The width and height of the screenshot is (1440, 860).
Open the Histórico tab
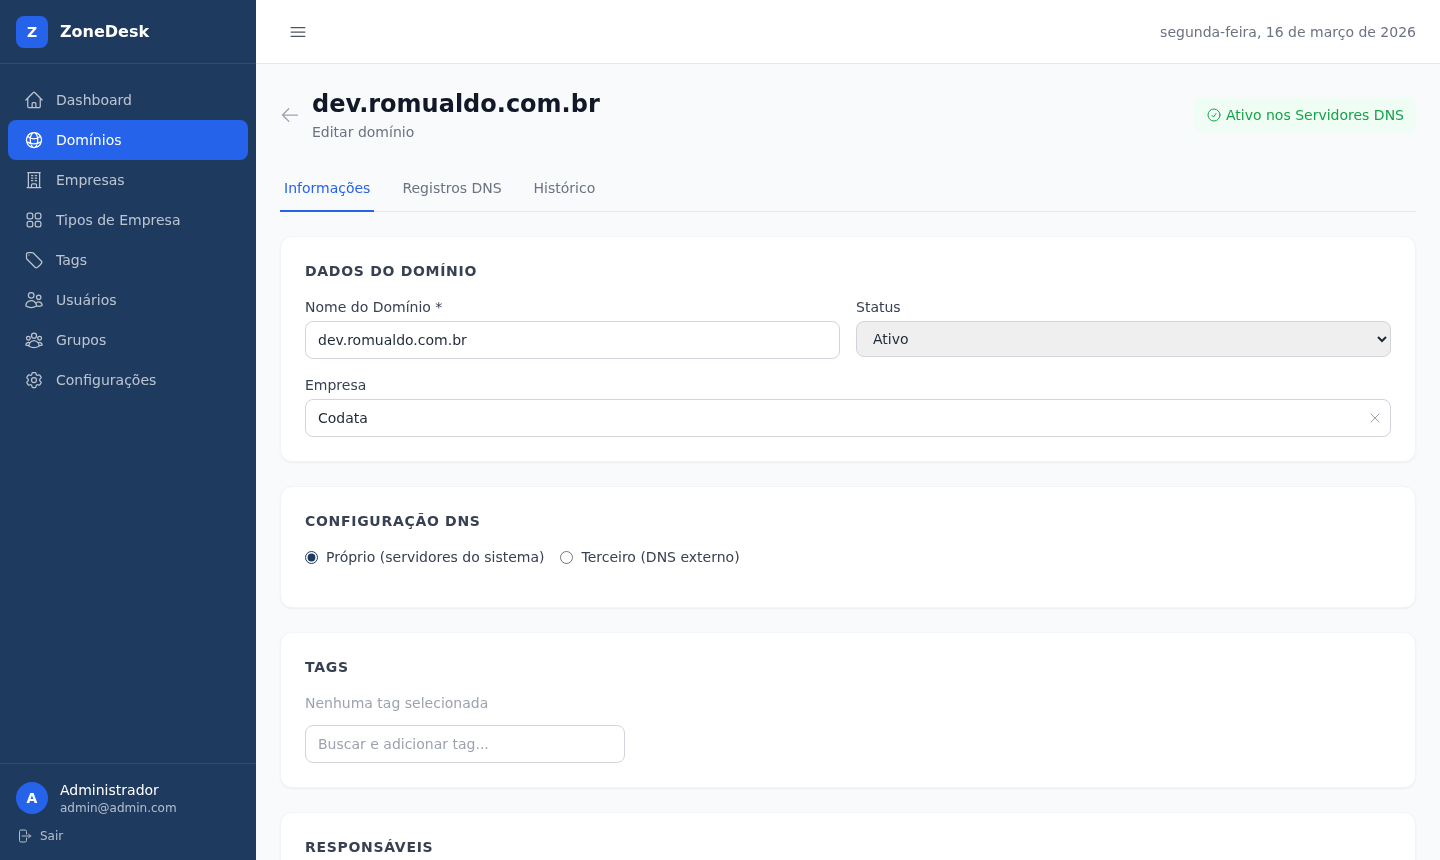(564, 188)
